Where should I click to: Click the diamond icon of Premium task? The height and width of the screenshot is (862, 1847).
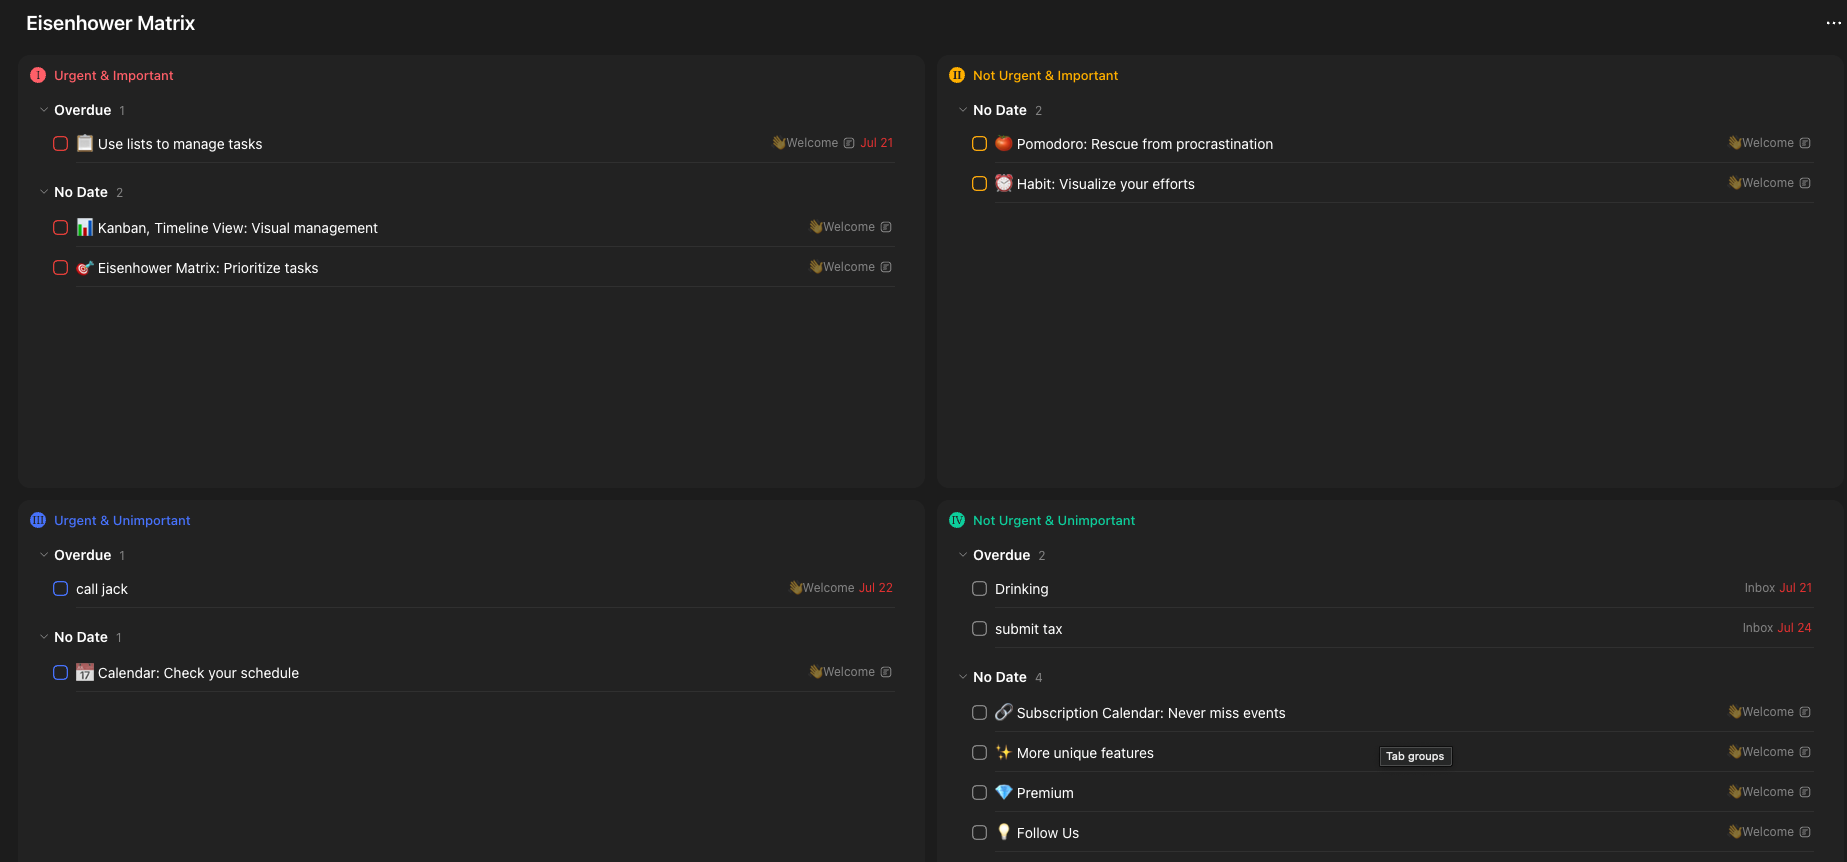point(1004,792)
